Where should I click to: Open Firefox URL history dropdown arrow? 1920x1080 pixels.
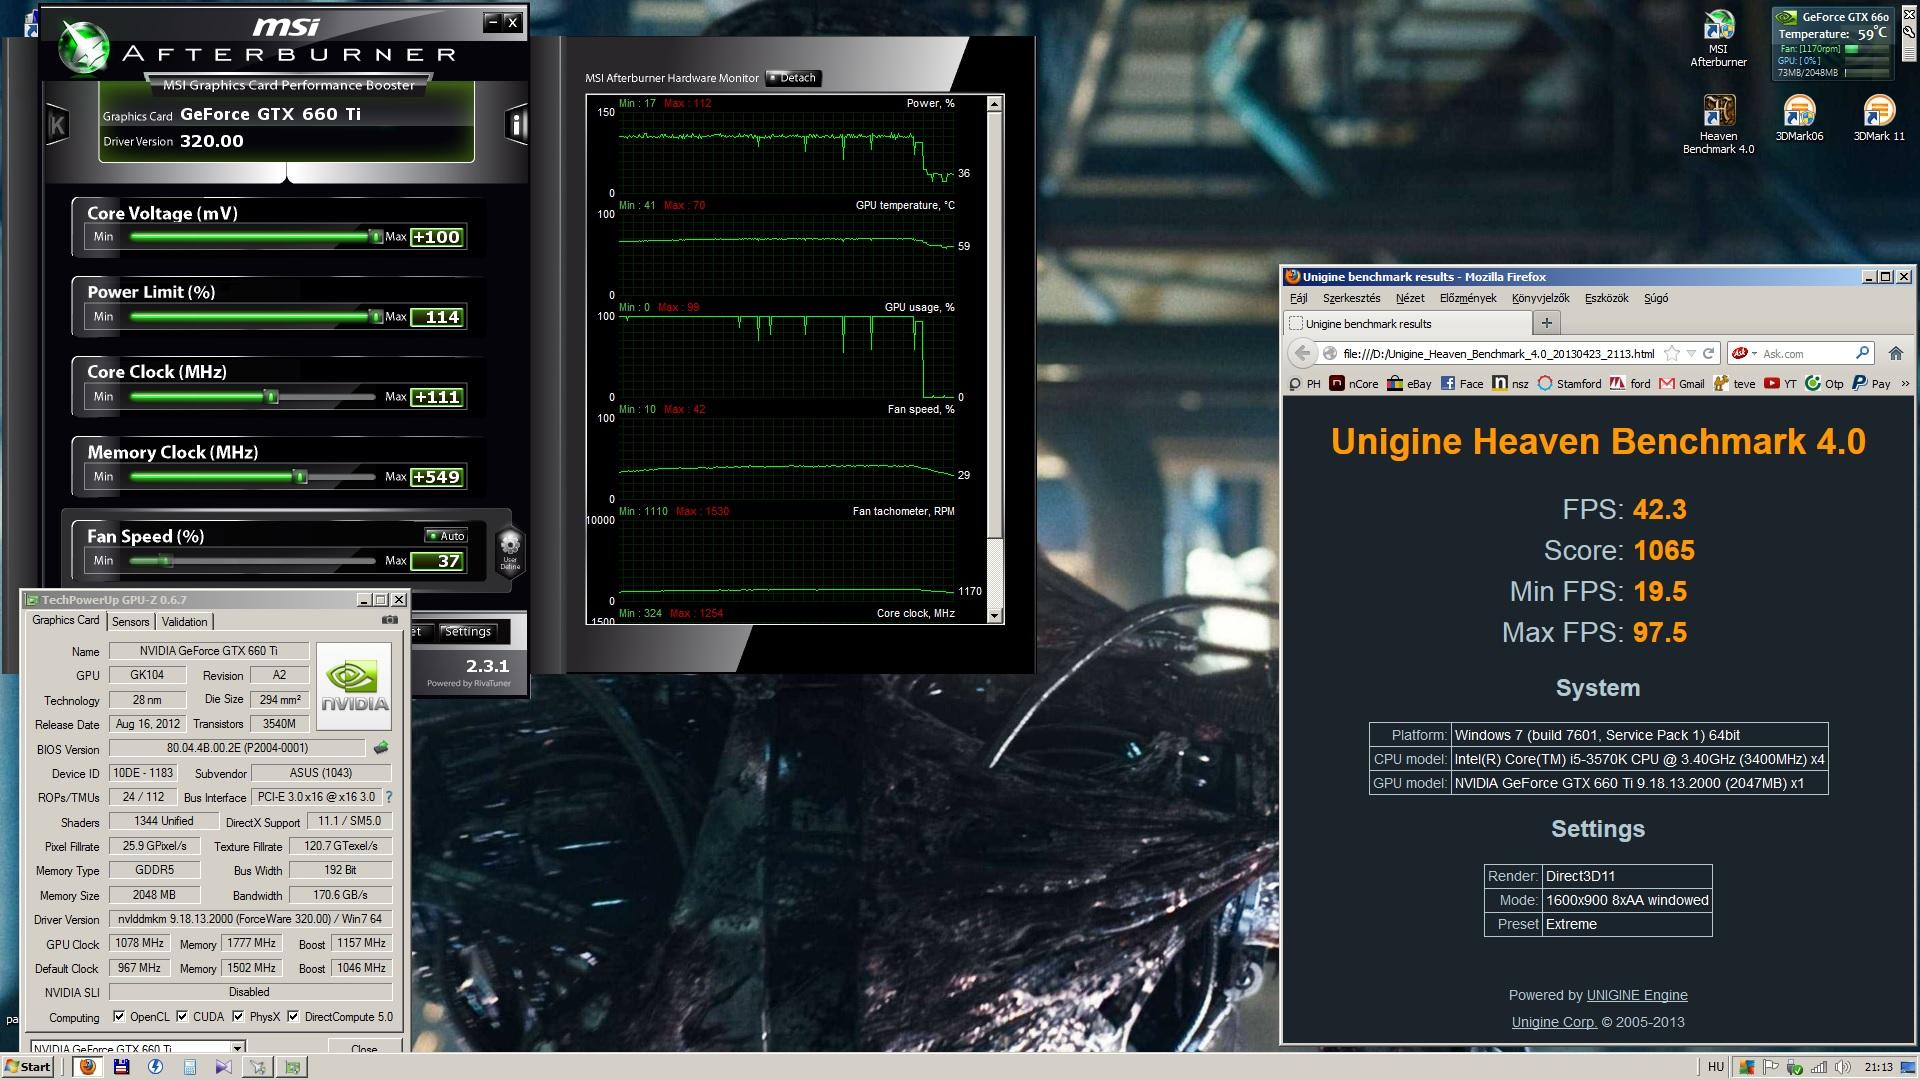point(1691,353)
